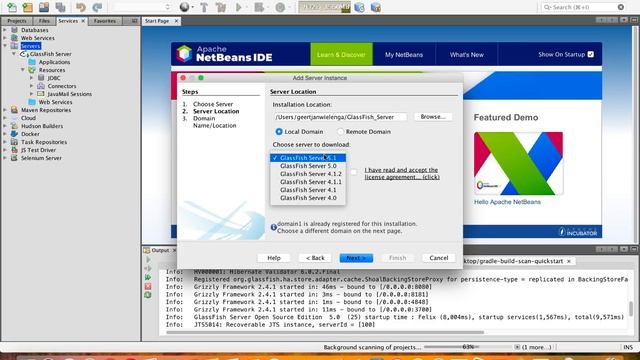Screen dimensions: 640x360
Task: Click the Docker node icon
Action: (x=14, y=134)
